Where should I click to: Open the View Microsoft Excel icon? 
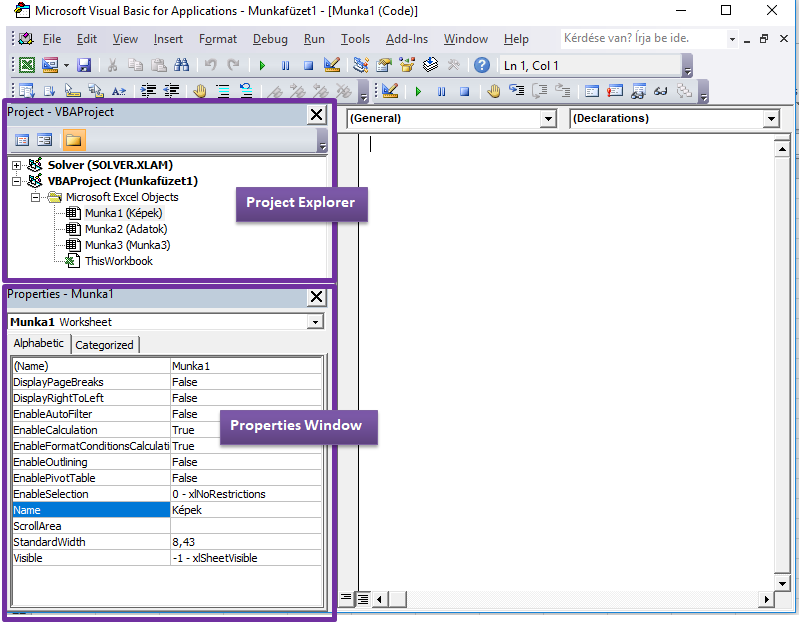(27, 65)
